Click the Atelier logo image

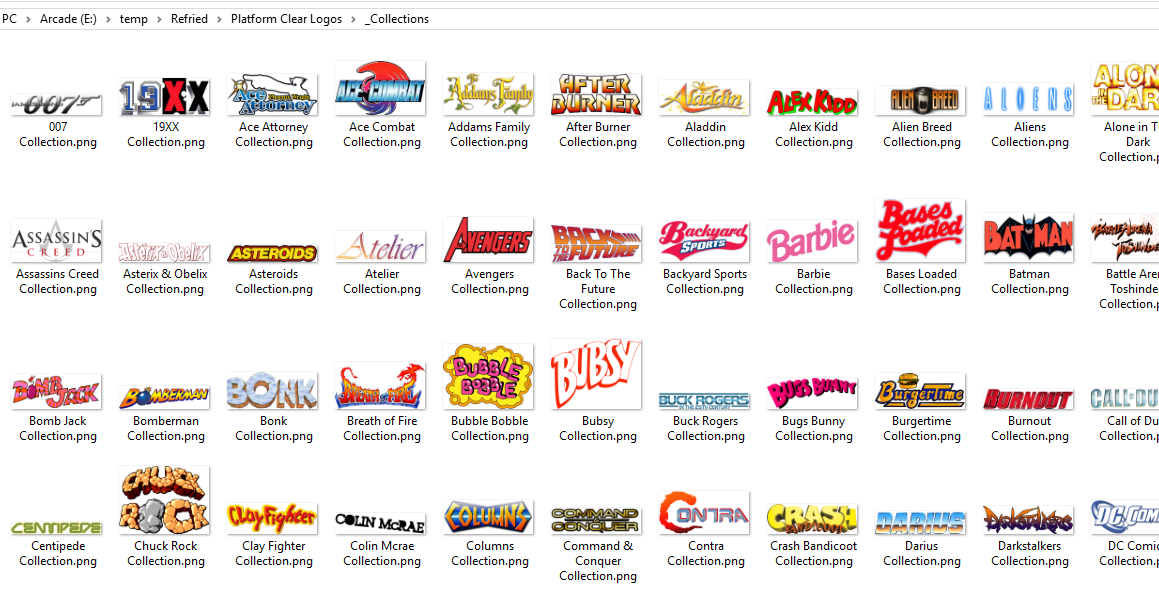pyautogui.click(x=380, y=246)
